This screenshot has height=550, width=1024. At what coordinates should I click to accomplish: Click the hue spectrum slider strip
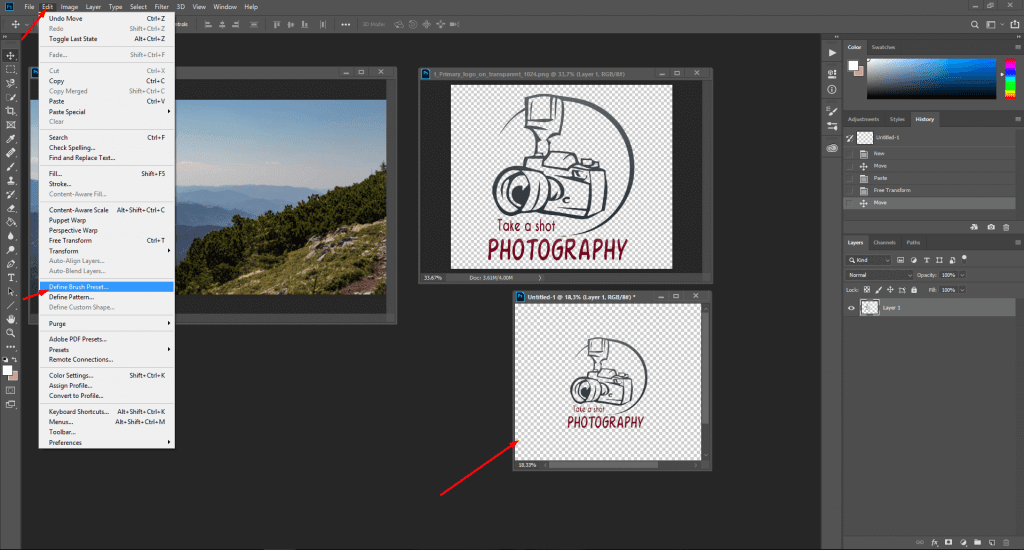pyautogui.click(x=1010, y=78)
